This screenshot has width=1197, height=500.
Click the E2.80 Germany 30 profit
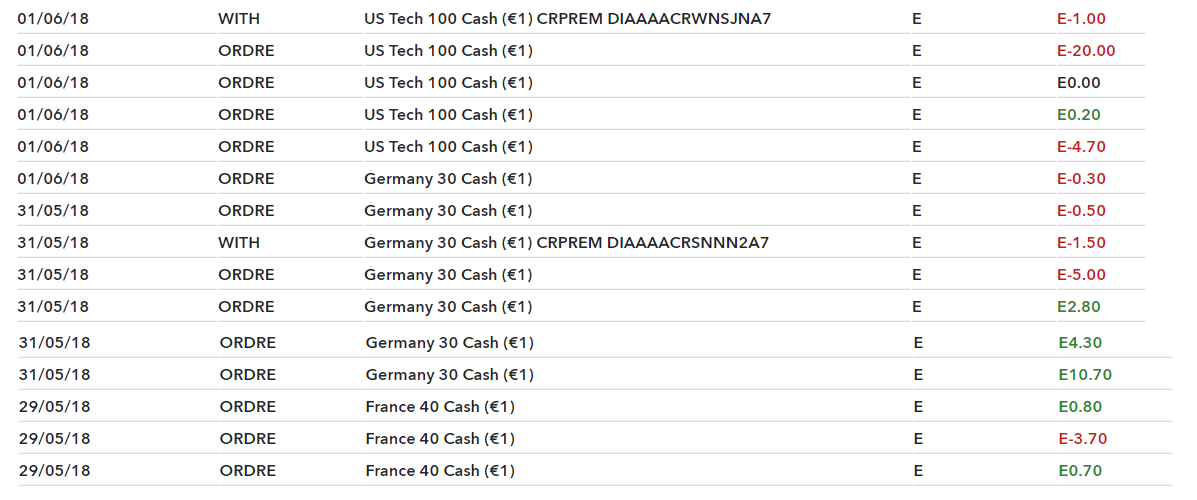(1079, 307)
